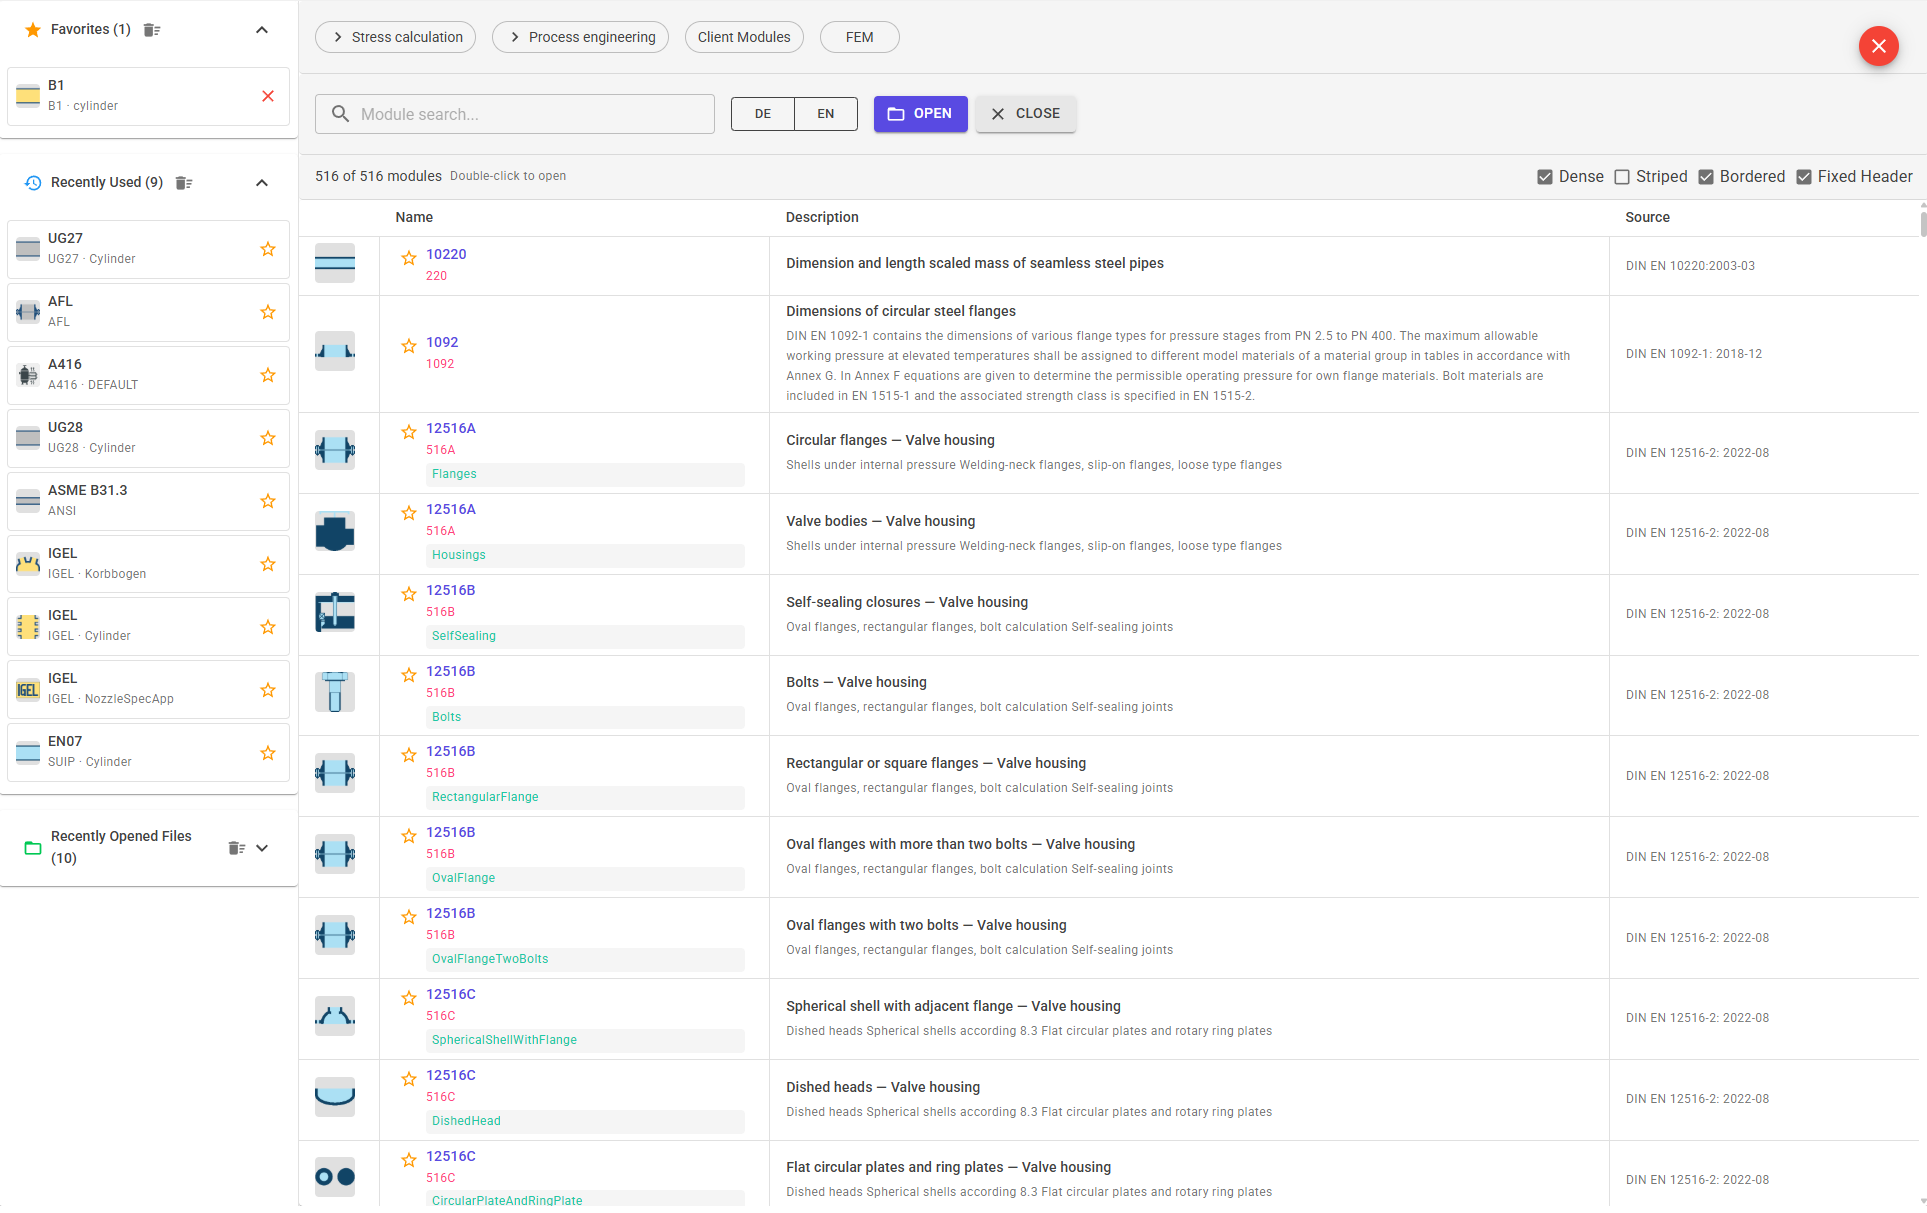Navigate to Process engineering breadcrumb
This screenshot has height=1213, width=1927.
[580, 37]
